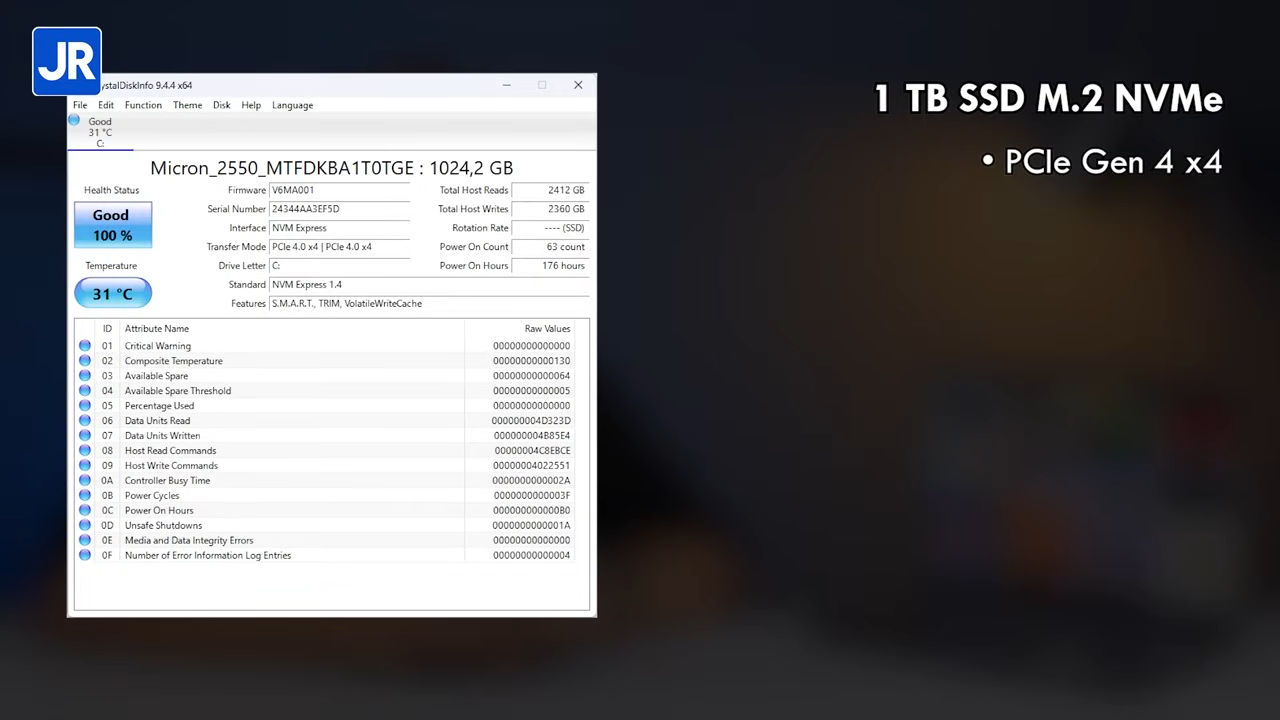Click the Features field

click(429, 304)
